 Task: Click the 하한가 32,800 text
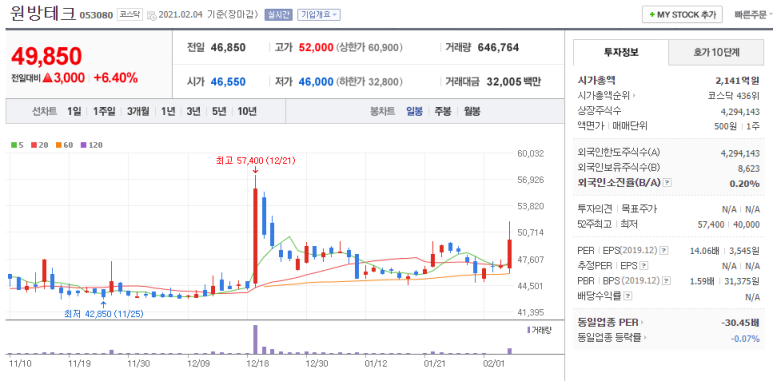point(370,82)
